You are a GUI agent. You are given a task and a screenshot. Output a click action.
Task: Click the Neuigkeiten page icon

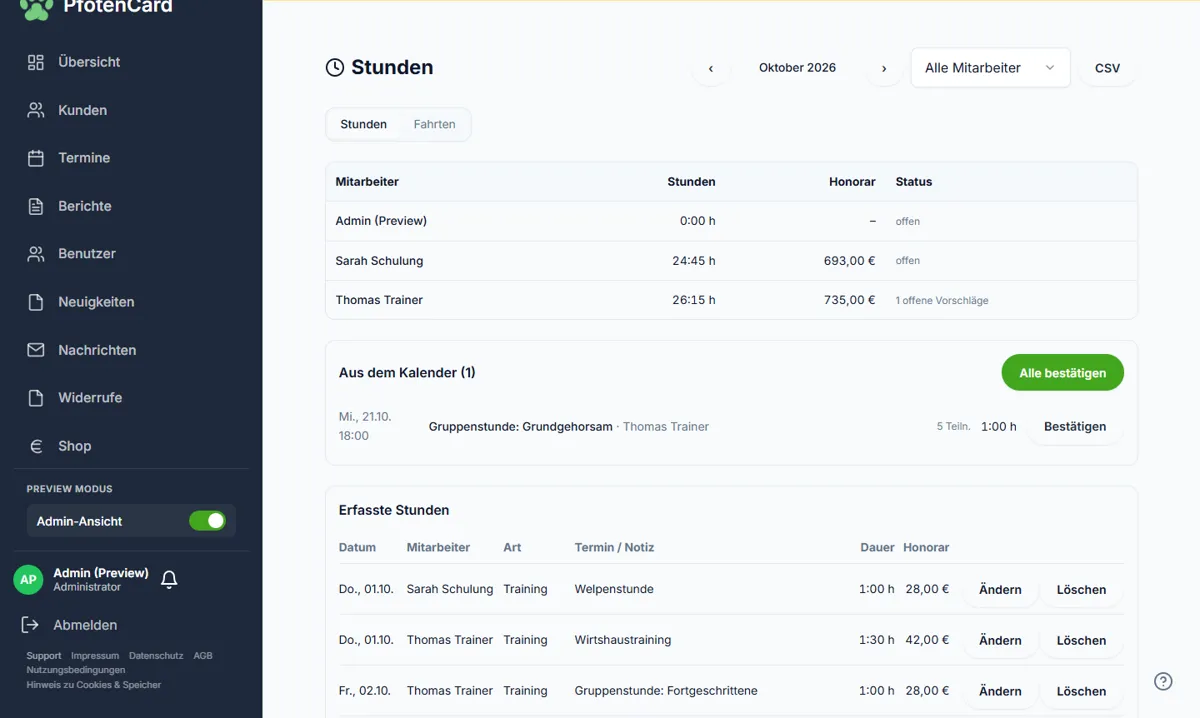[x=36, y=302]
